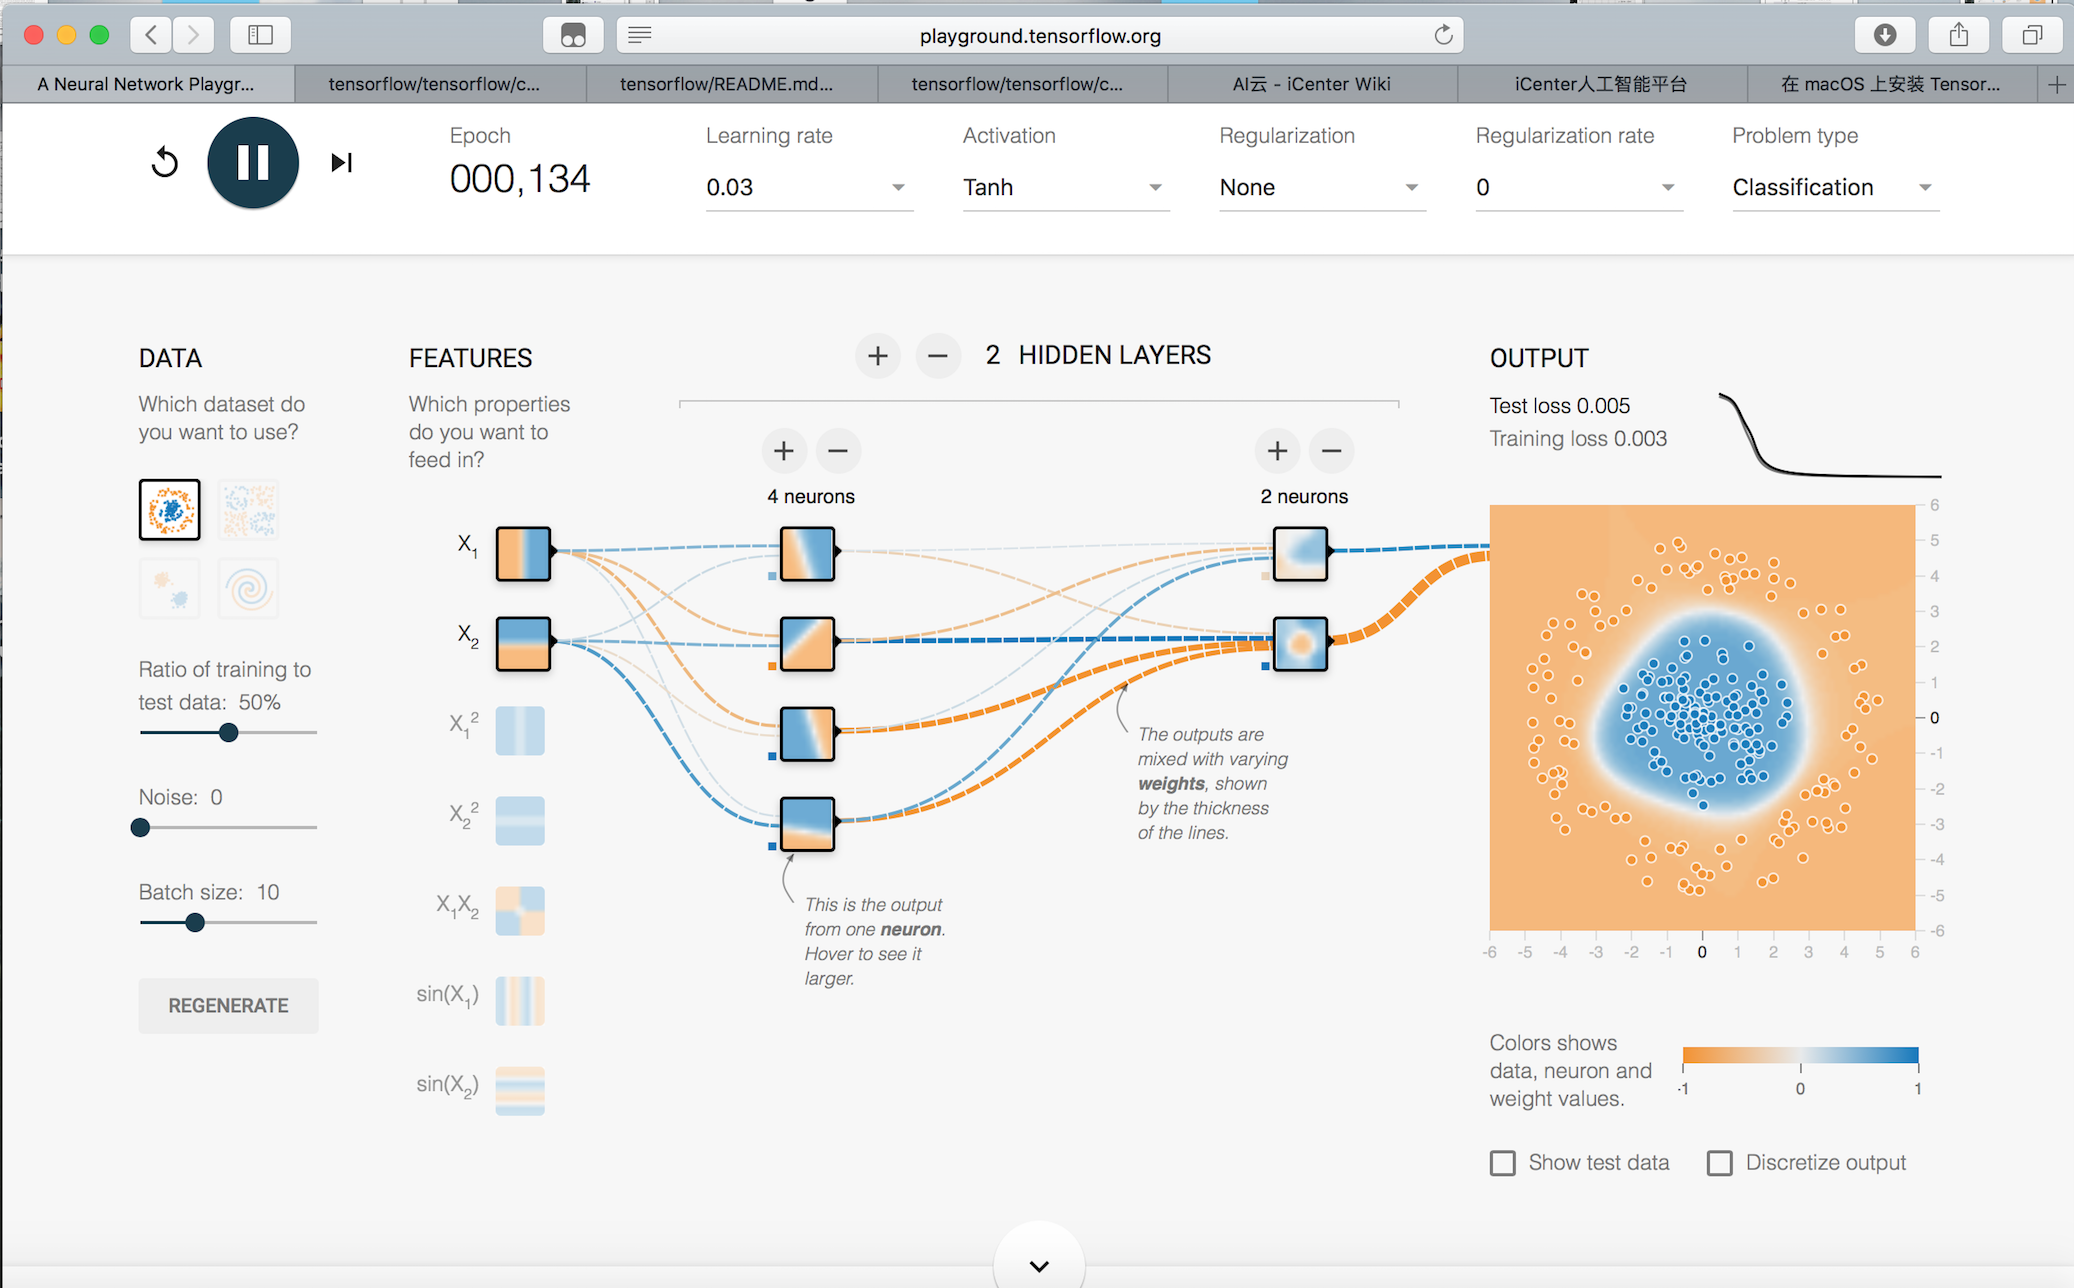The image size is (2074, 1288).
Task: Show all Safari tabs overview
Action: (x=2032, y=35)
